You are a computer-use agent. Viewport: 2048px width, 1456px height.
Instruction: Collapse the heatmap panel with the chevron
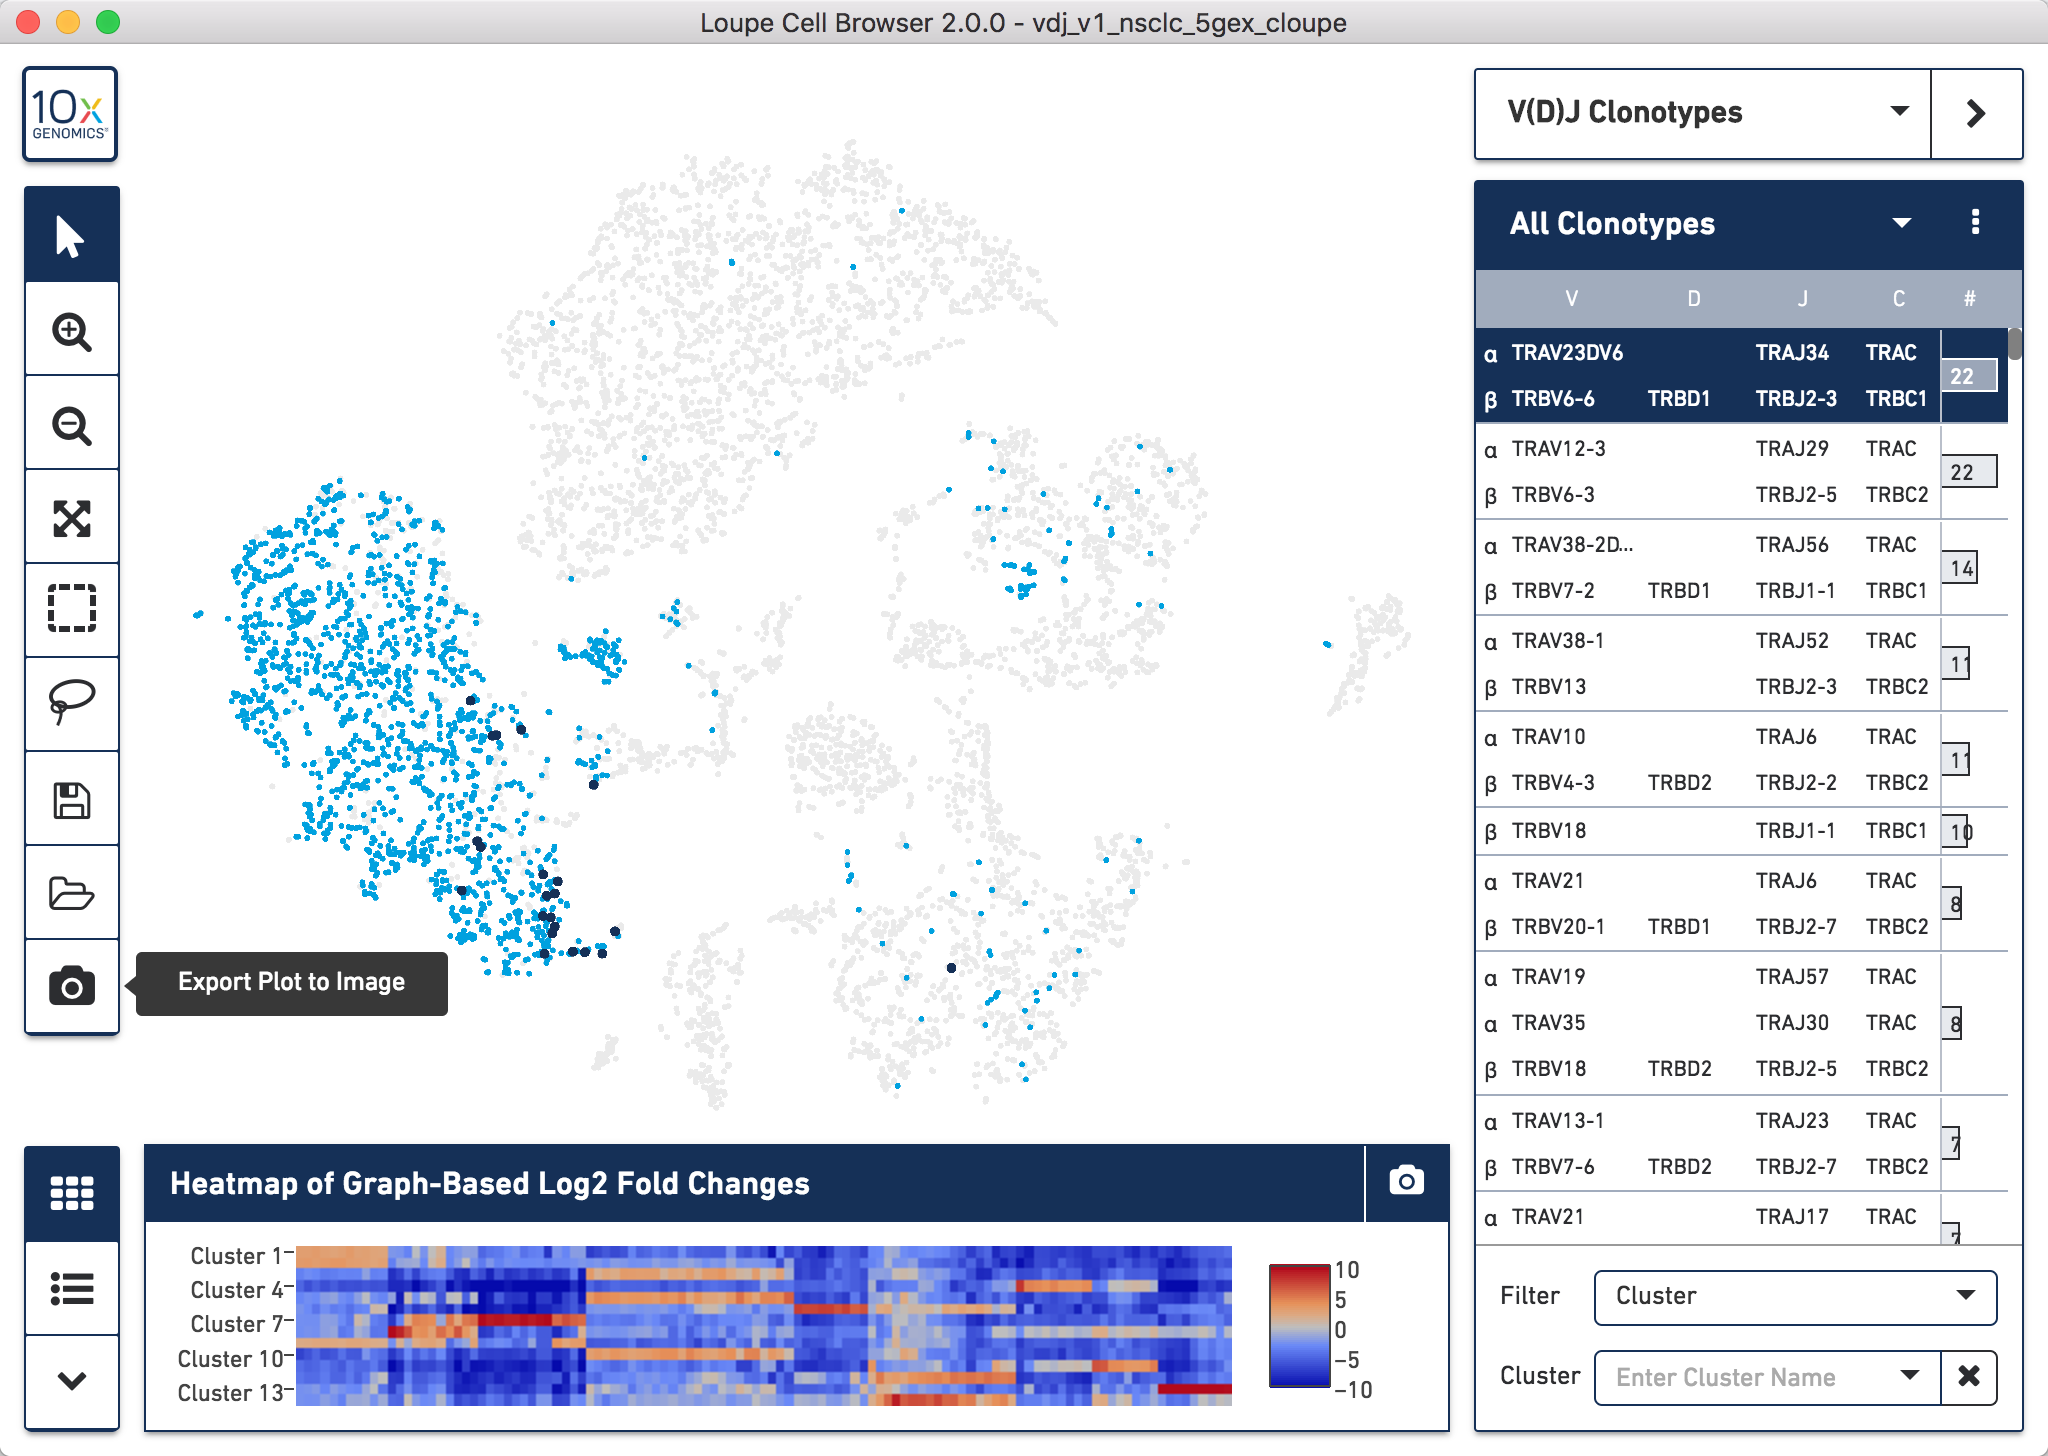[71, 1381]
